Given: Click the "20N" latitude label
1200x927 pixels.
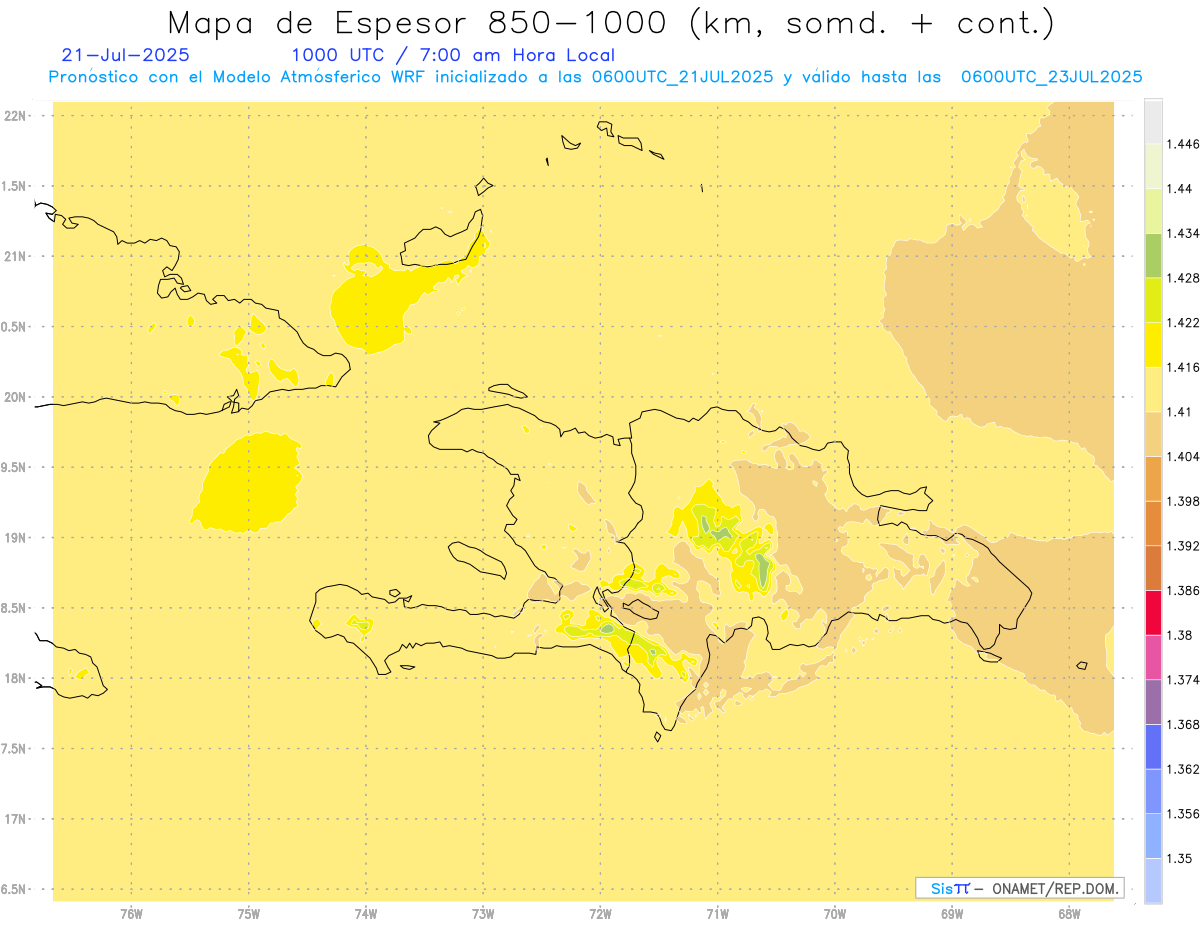Looking at the screenshot, I should point(15,397).
